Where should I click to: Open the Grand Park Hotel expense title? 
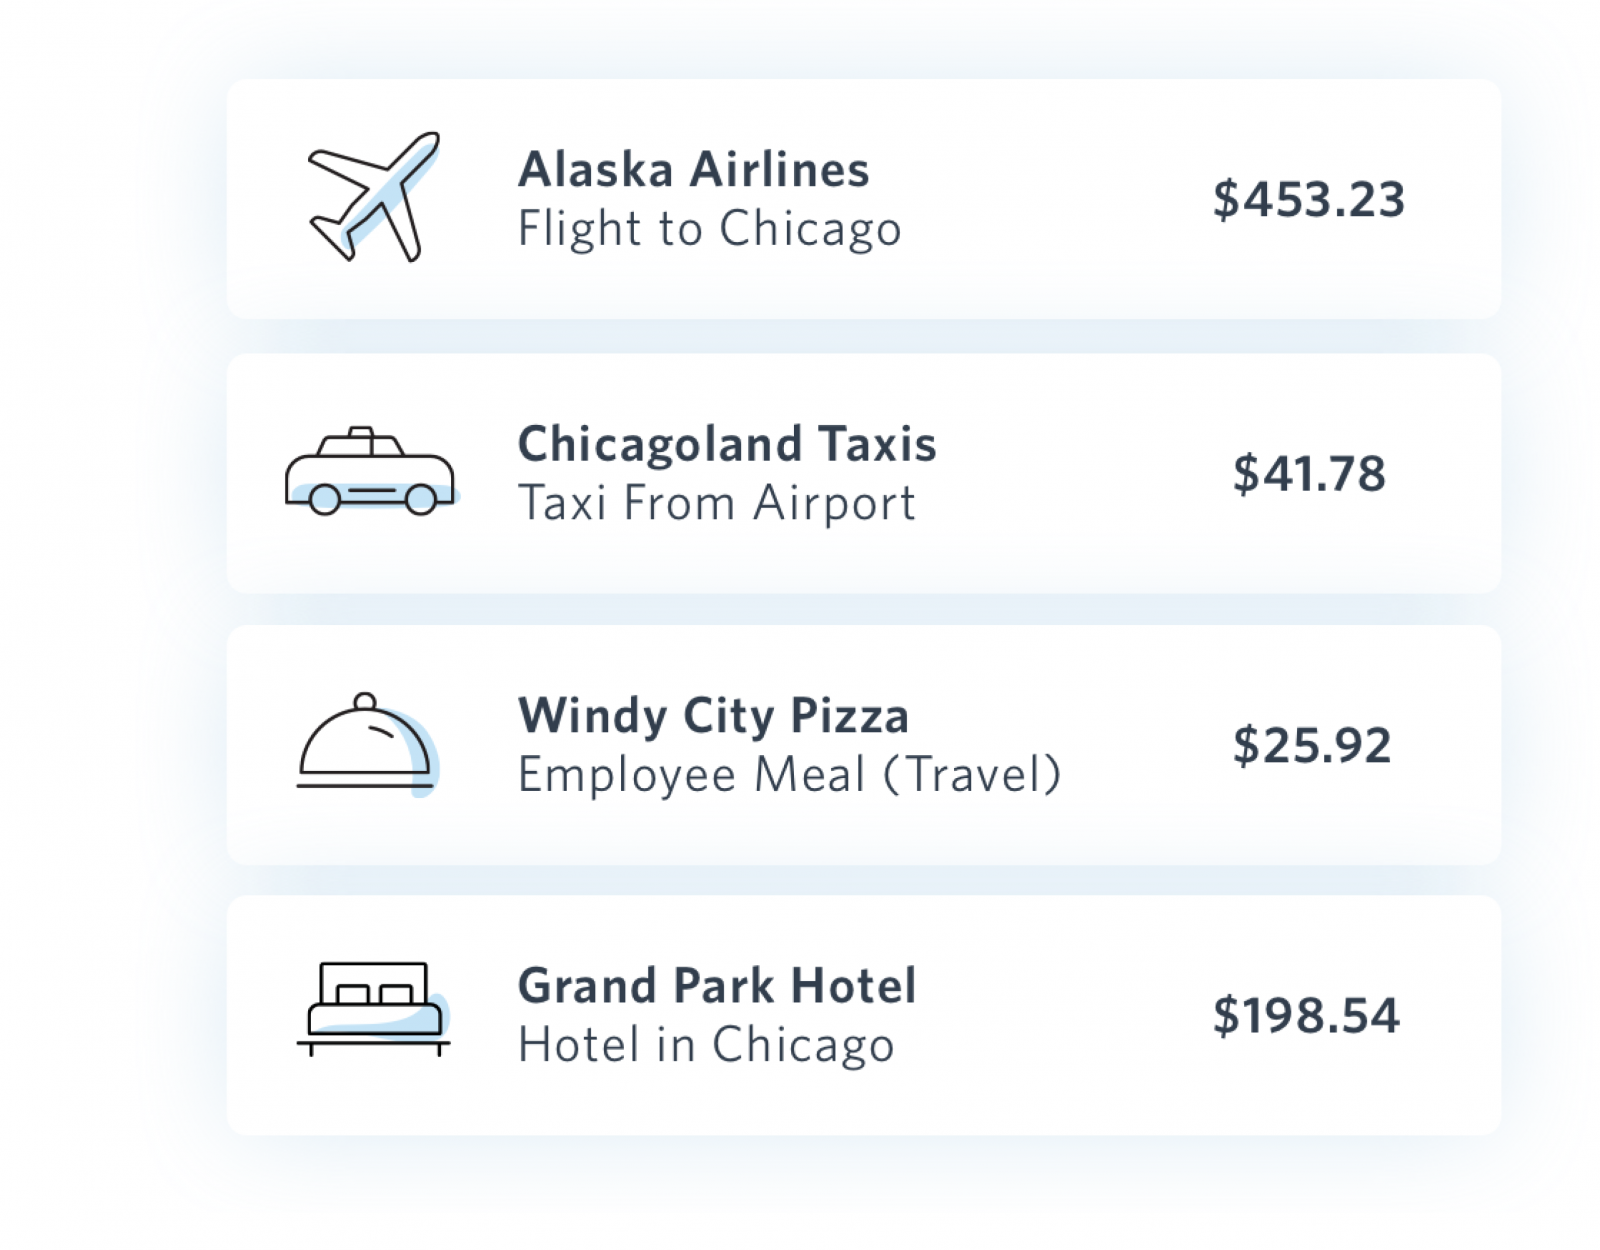point(717,986)
